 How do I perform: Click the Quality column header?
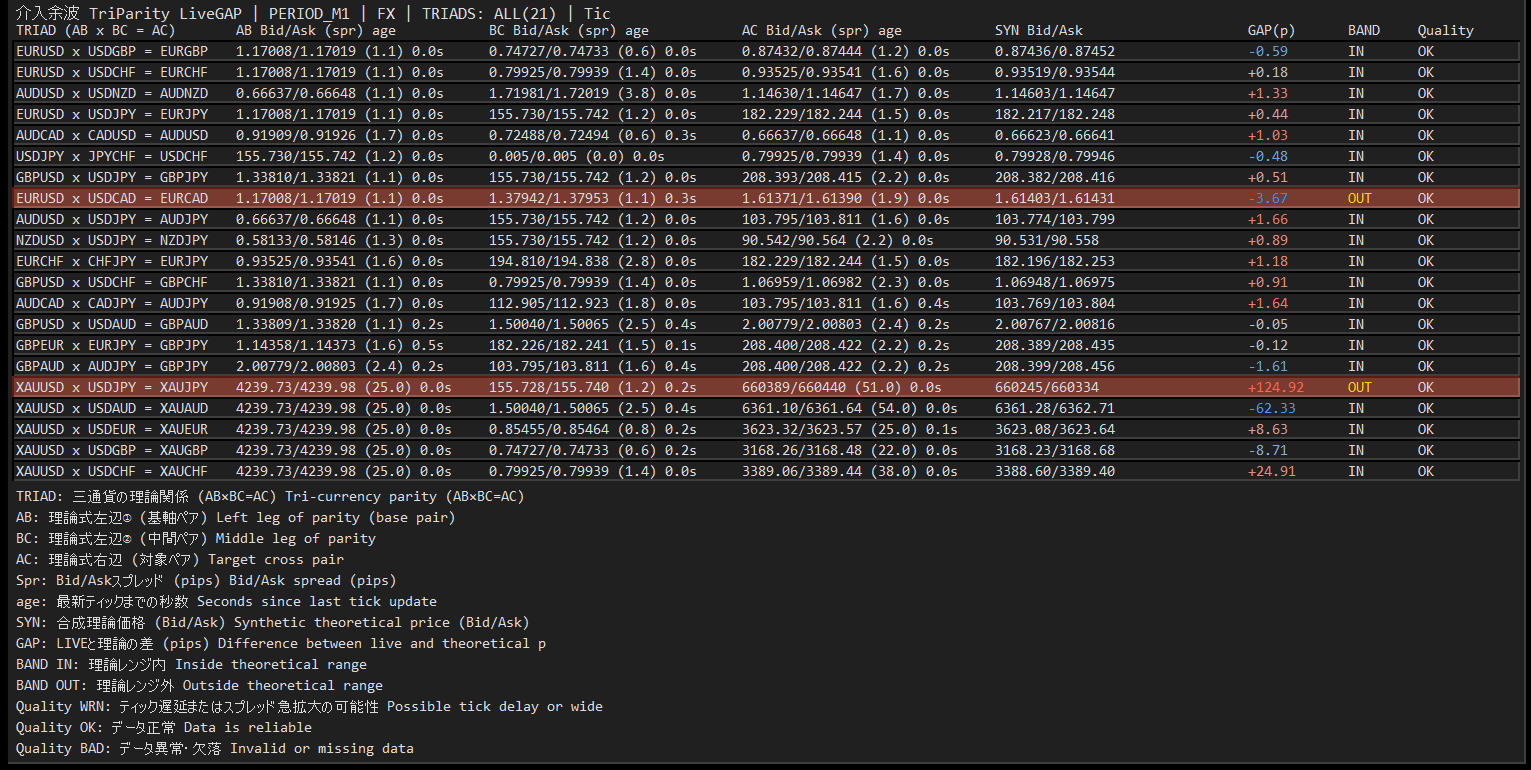click(1445, 31)
